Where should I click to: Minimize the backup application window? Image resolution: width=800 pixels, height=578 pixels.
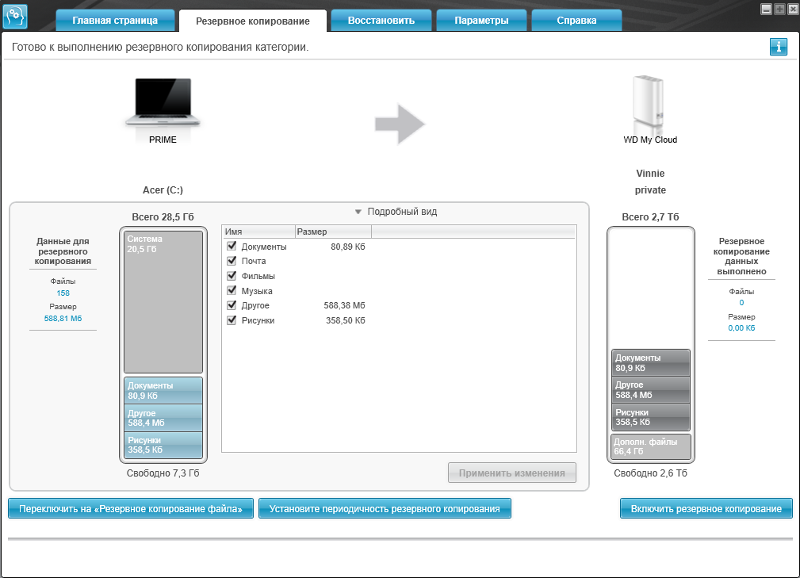pos(766,9)
